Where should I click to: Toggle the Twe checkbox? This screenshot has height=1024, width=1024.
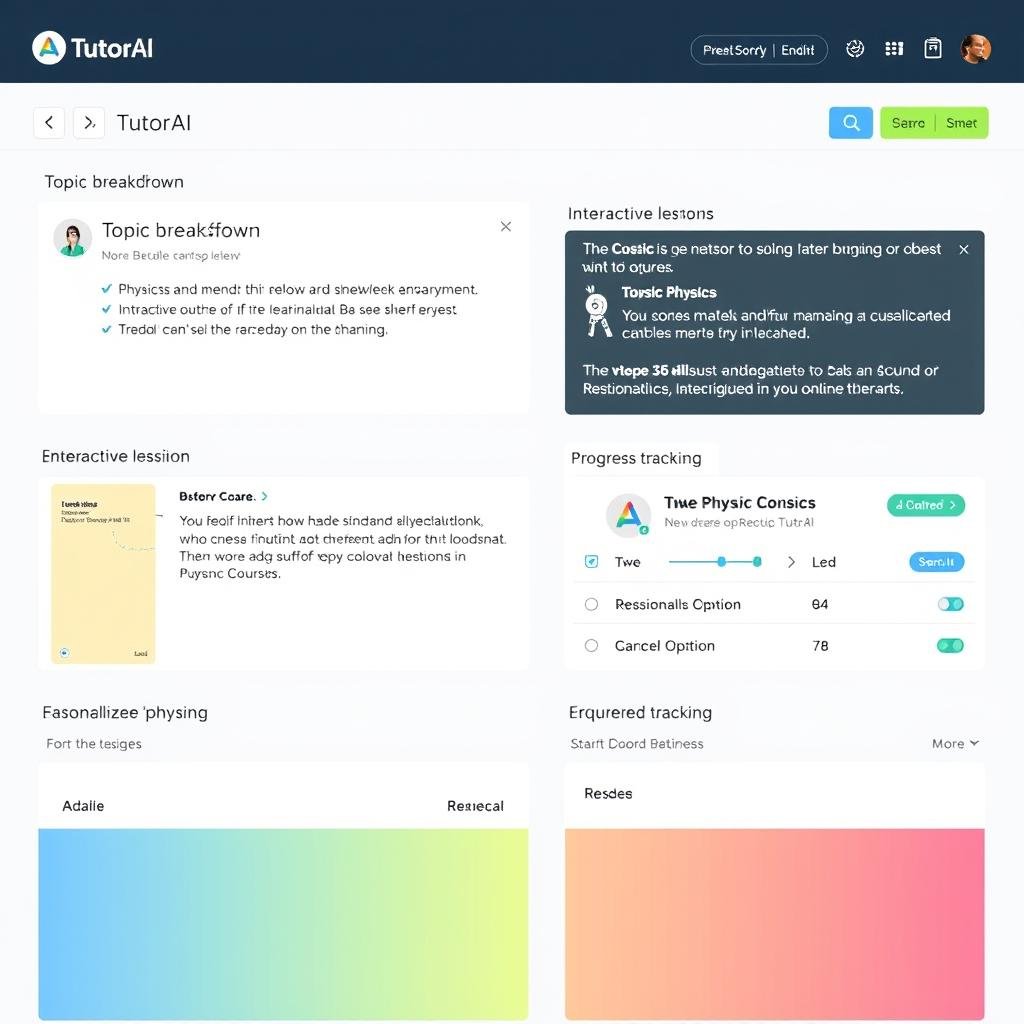[591, 562]
